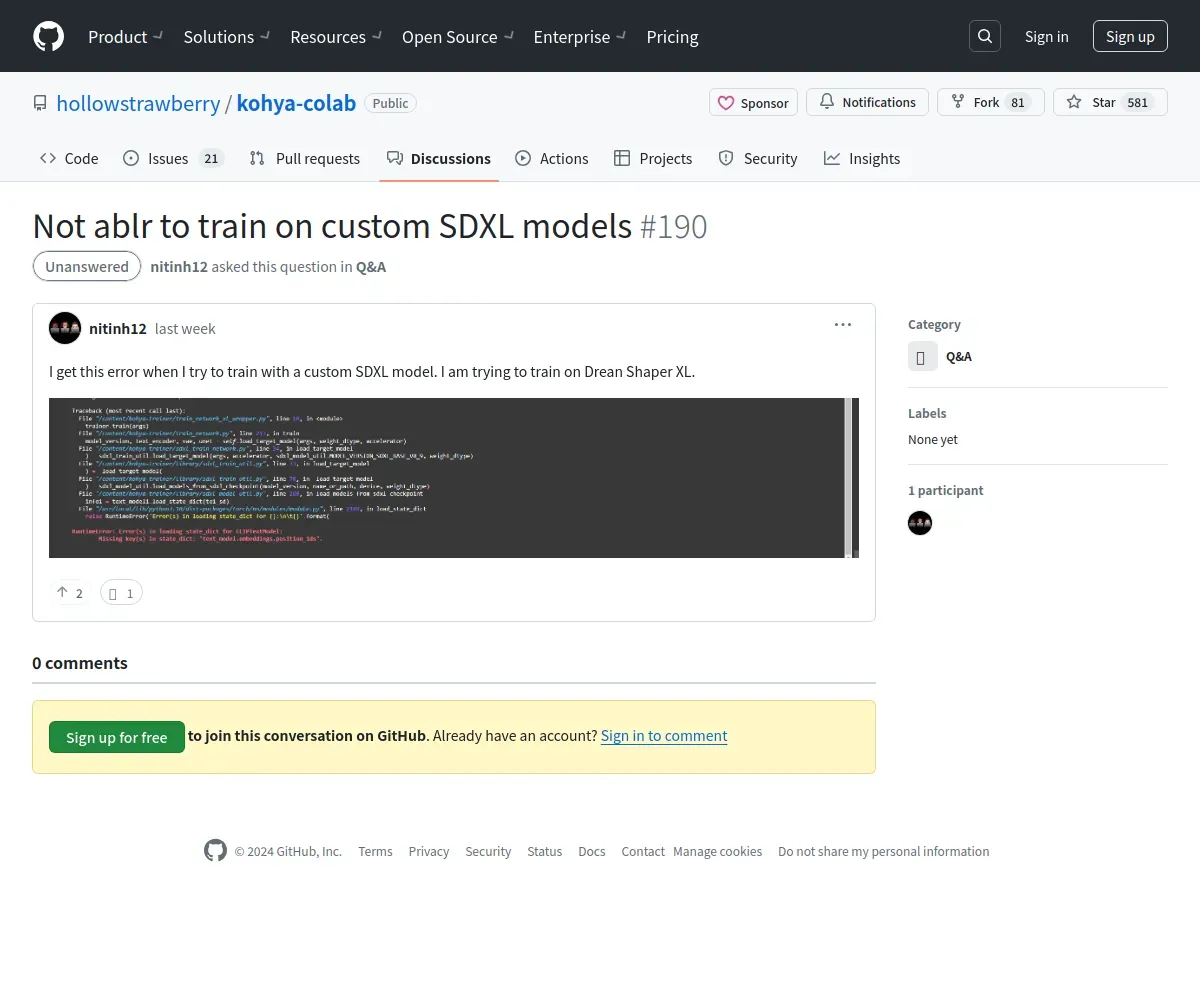Open Docs link in footer
Viewport: 1200px width, 1000px height.
(x=592, y=851)
